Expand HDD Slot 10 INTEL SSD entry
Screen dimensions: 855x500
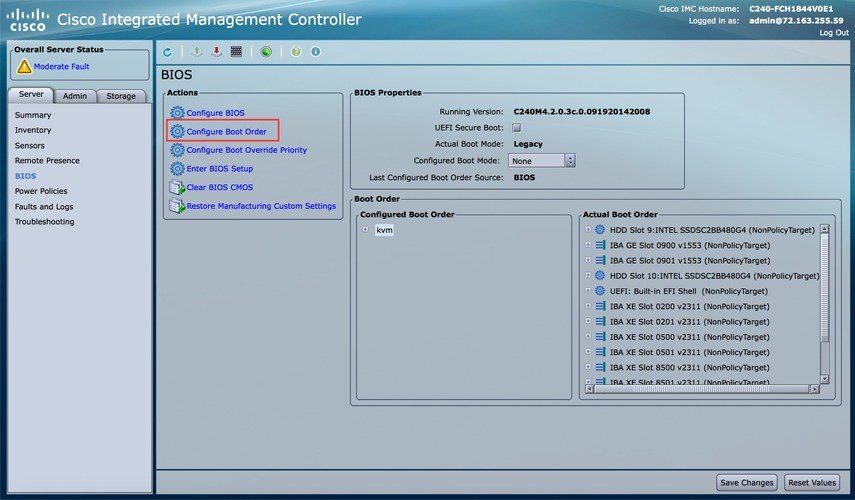pos(588,275)
